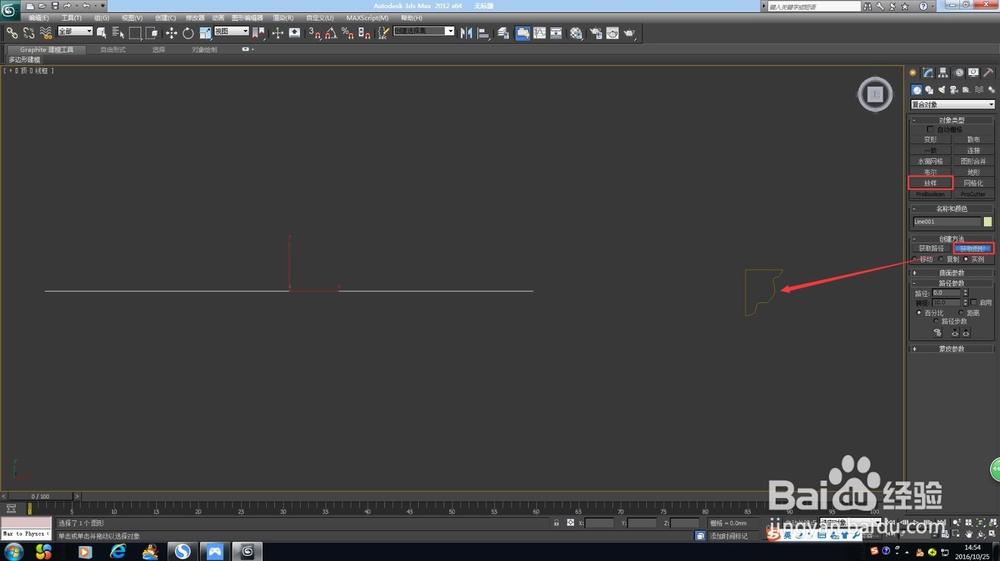Open Curve Editor

pyautogui.click(x=540, y=33)
